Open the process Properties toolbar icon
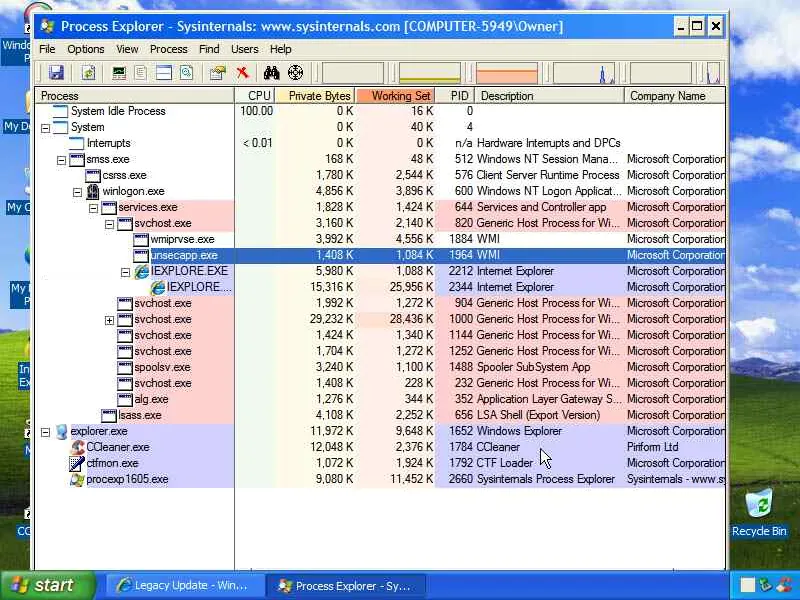Viewport: 800px width, 600px height. point(218,73)
